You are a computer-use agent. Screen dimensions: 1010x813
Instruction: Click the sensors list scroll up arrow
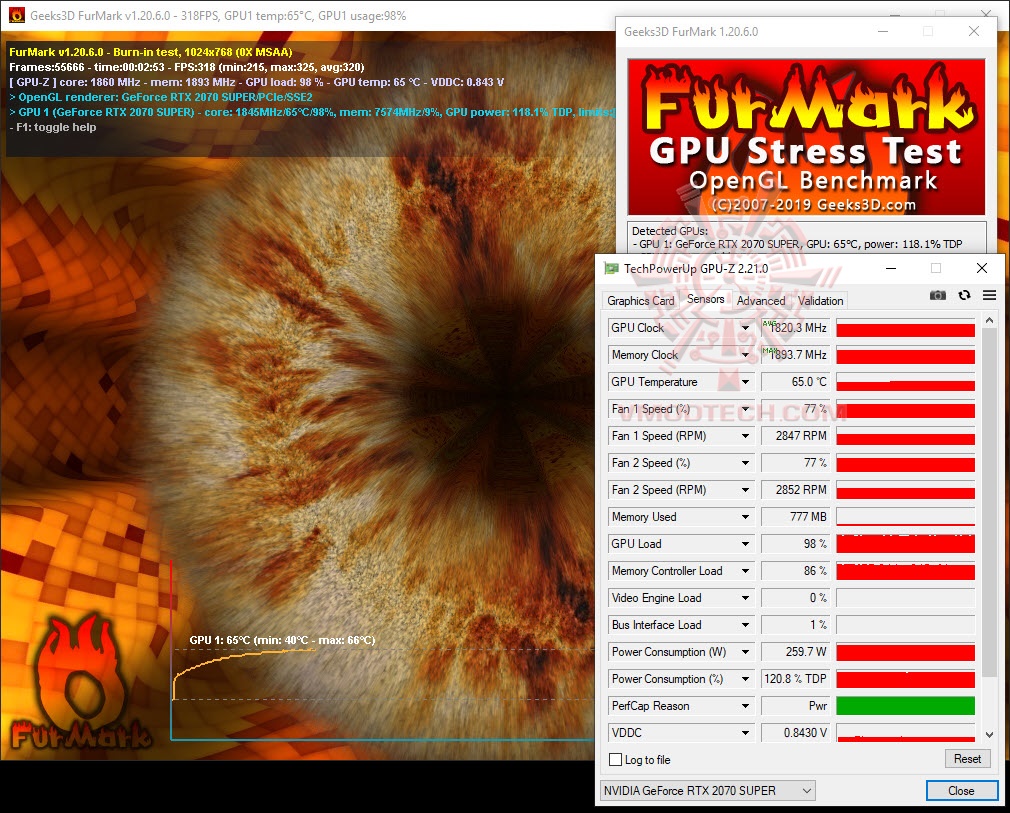(989, 320)
